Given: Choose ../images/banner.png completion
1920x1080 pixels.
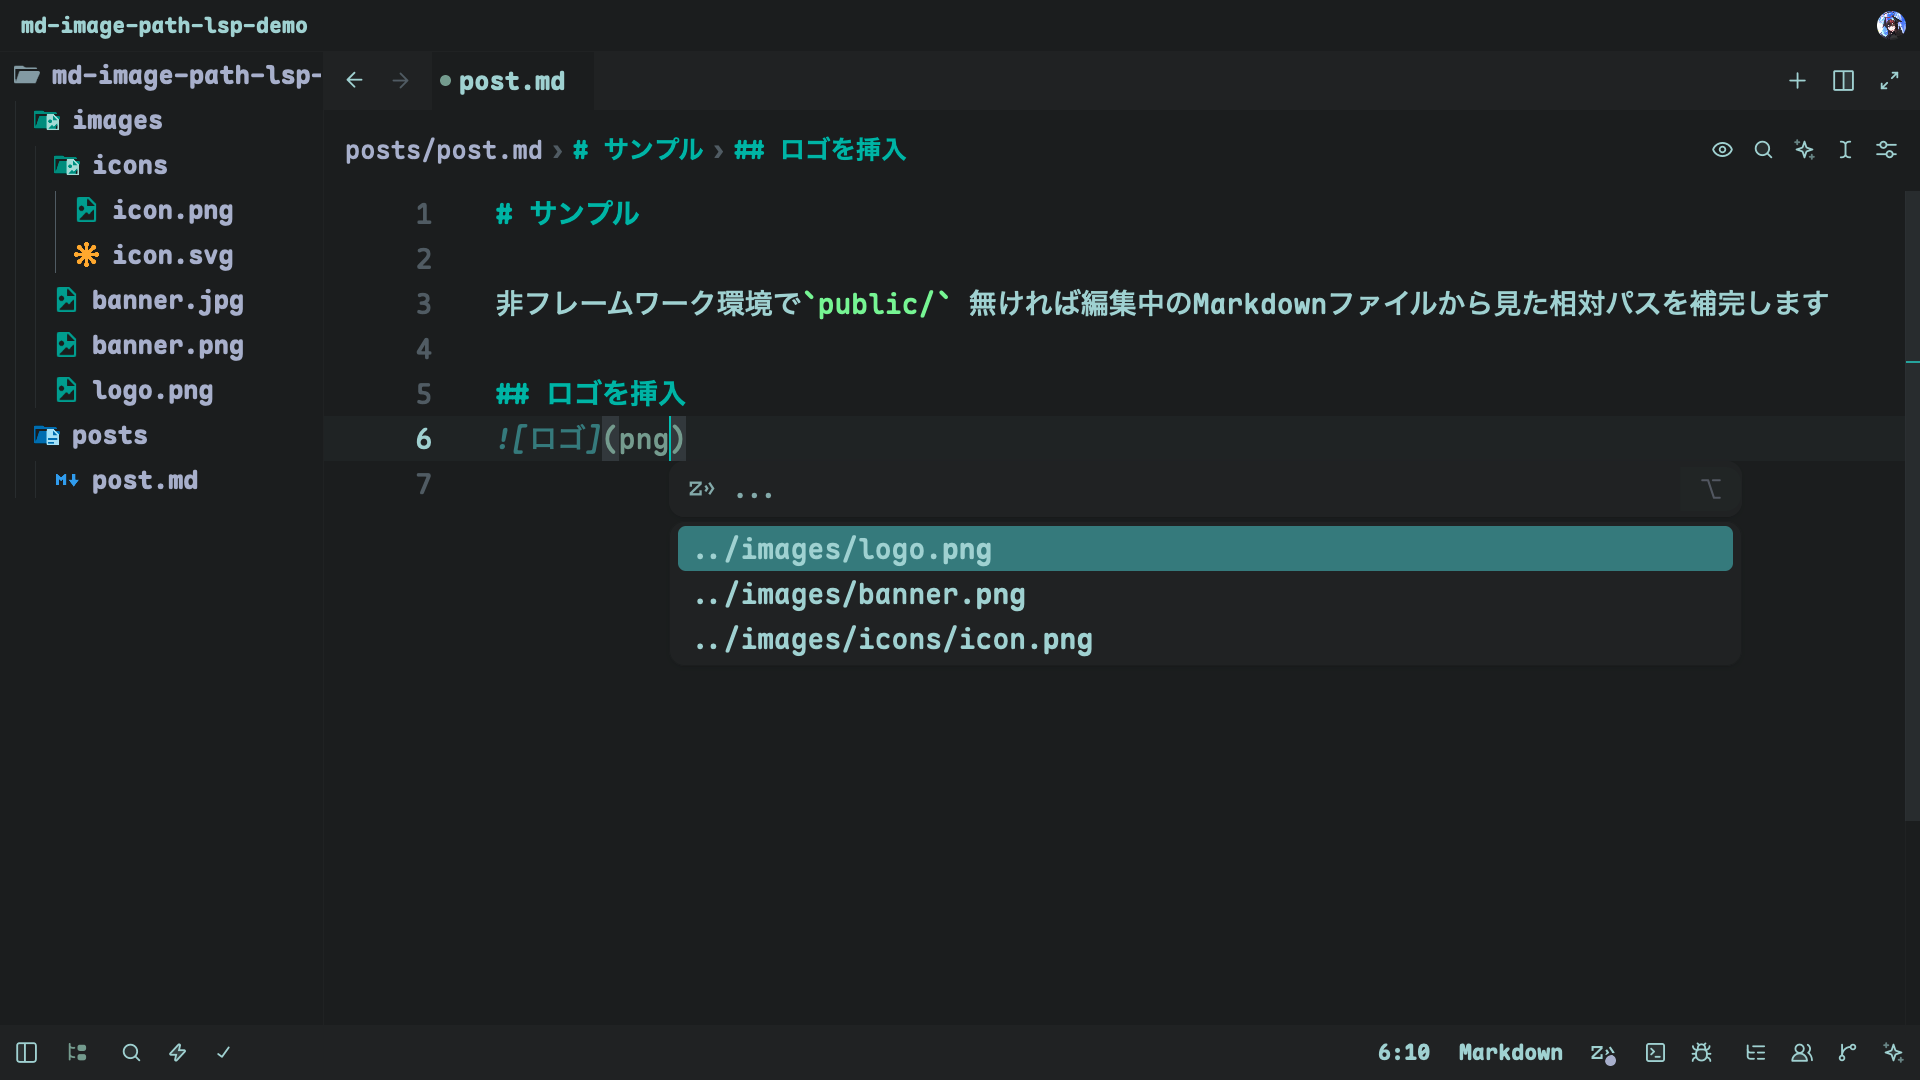Looking at the screenshot, I should [x=1205, y=594].
